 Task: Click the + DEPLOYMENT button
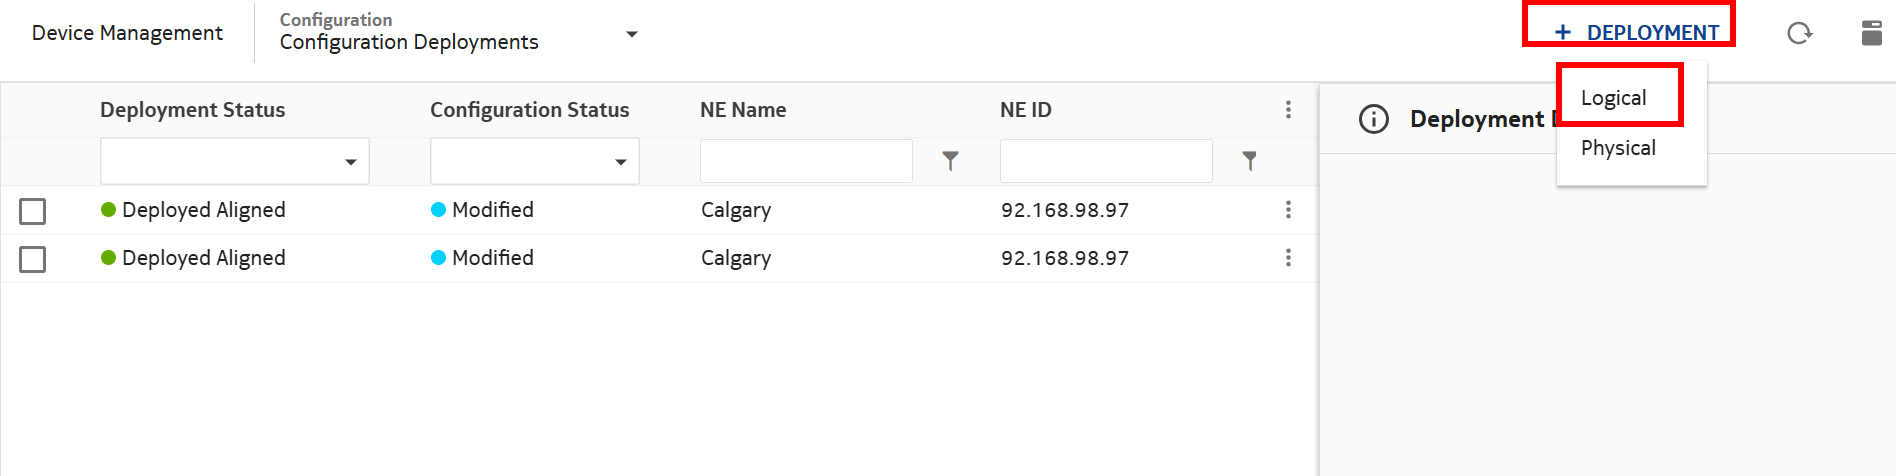(x=1637, y=33)
